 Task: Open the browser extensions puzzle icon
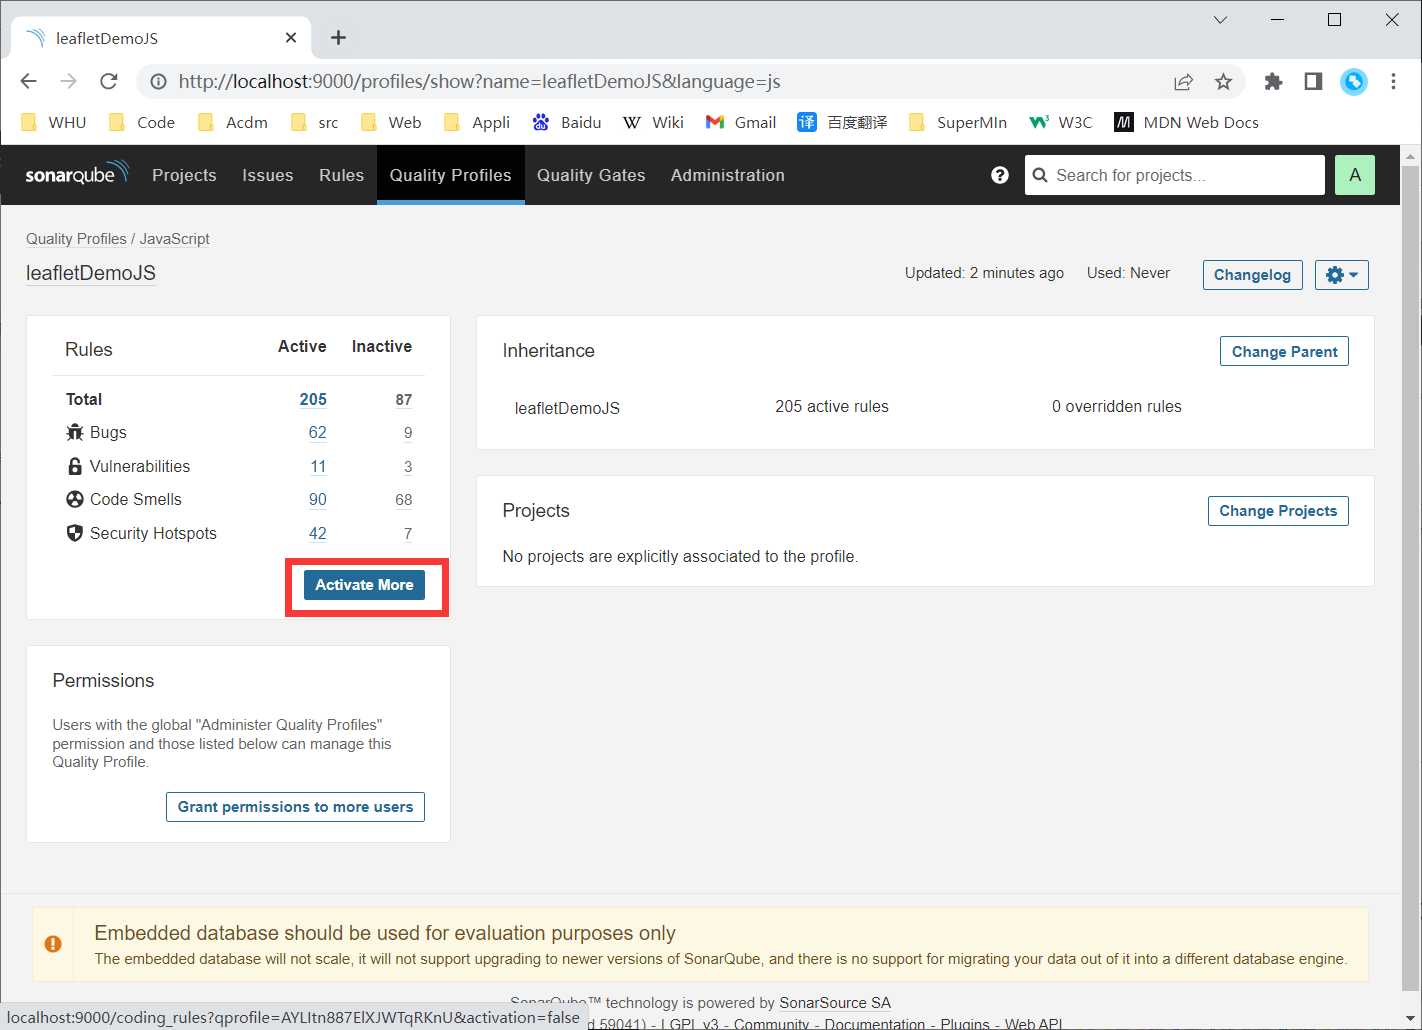[x=1273, y=82]
